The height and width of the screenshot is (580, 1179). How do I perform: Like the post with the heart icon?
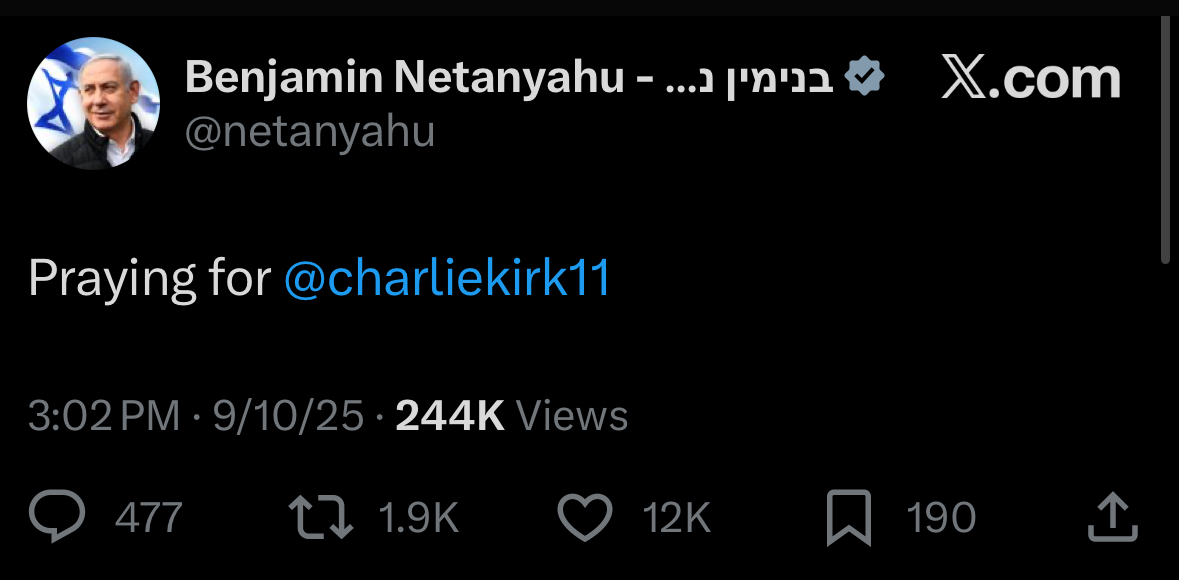[x=584, y=518]
